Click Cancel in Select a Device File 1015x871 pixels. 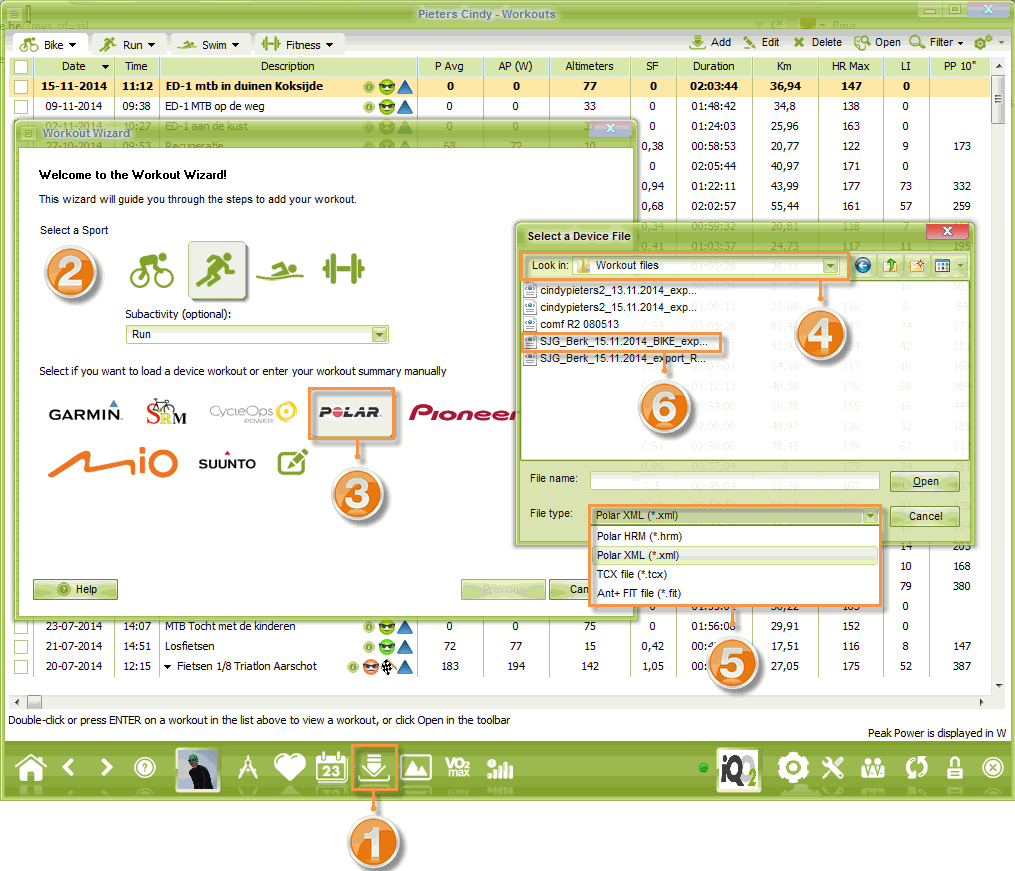tap(925, 516)
